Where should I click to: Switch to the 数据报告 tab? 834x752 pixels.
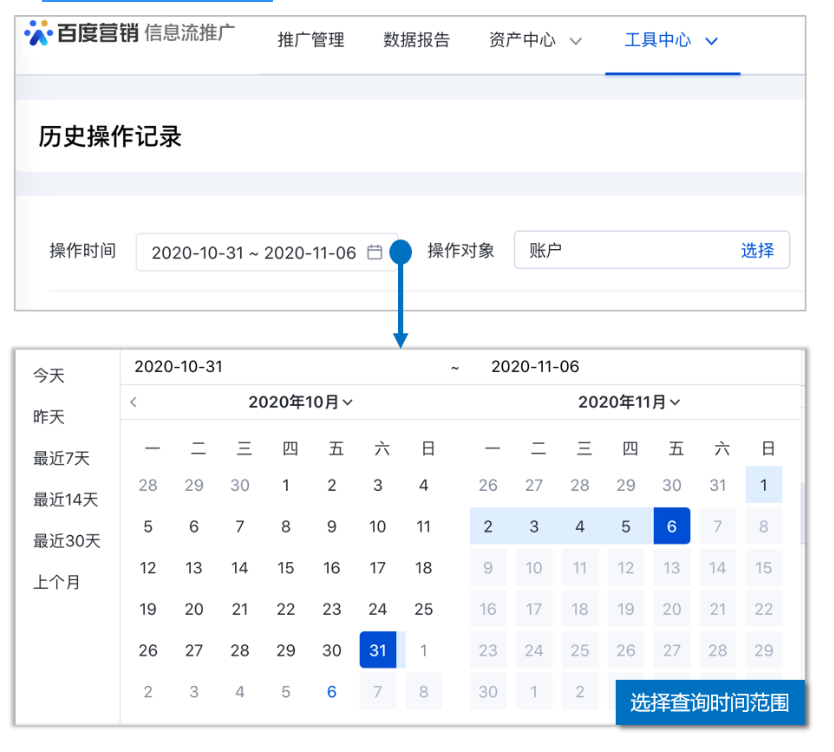(417, 41)
